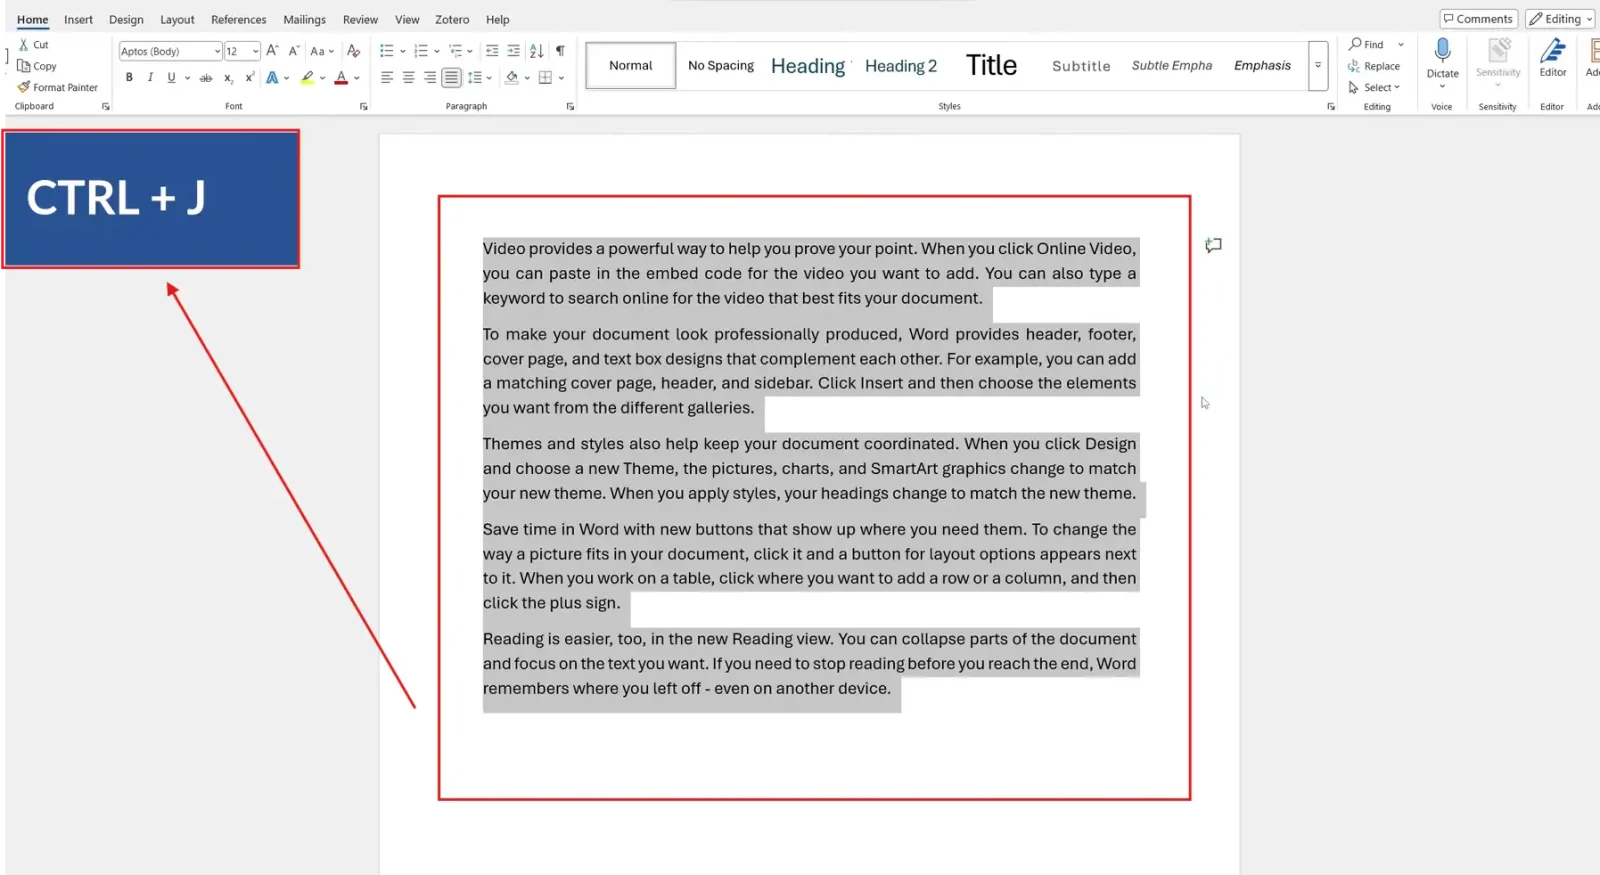Click the Sensitivity label icon
The width and height of the screenshot is (1600, 875).
coord(1498,50)
